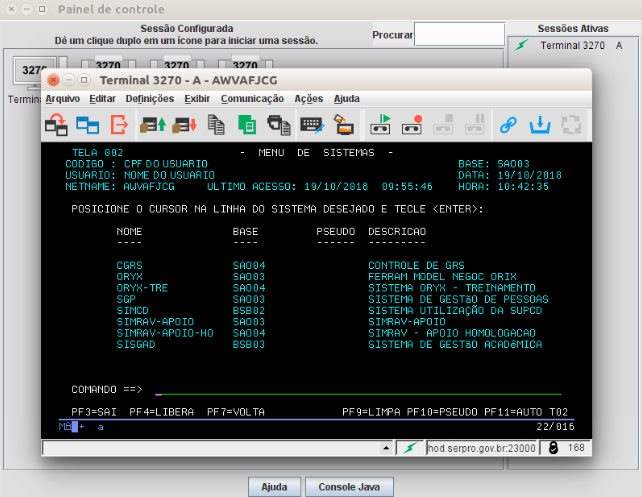The image size is (642, 497).
Task: Click the blue chain link icon
Action: tap(508, 125)
